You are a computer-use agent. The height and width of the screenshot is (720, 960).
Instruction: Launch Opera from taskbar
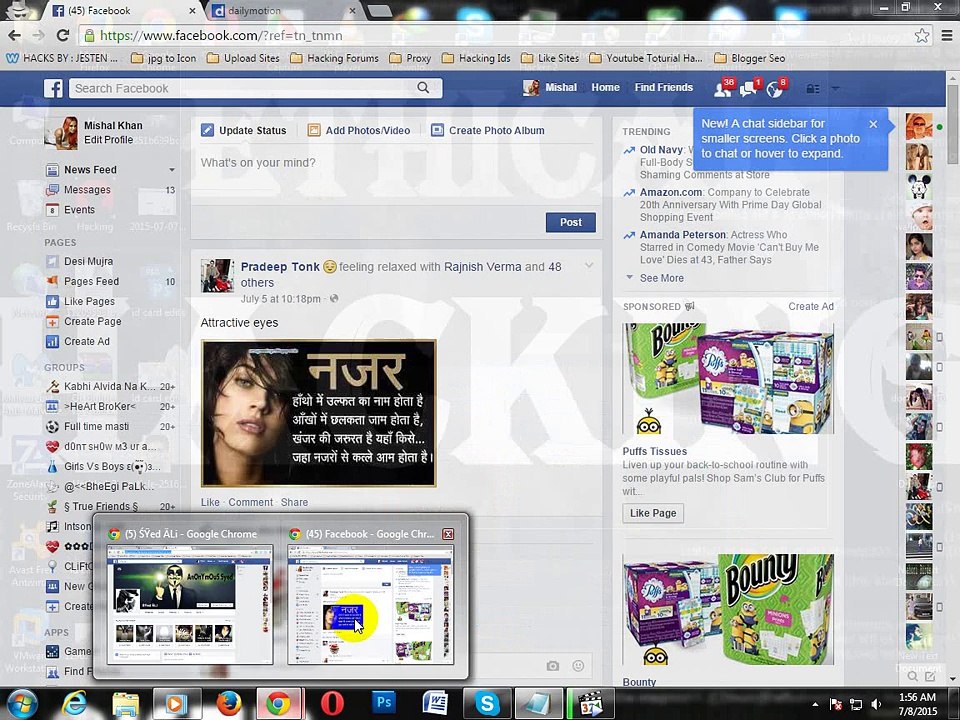pos(332,704)
